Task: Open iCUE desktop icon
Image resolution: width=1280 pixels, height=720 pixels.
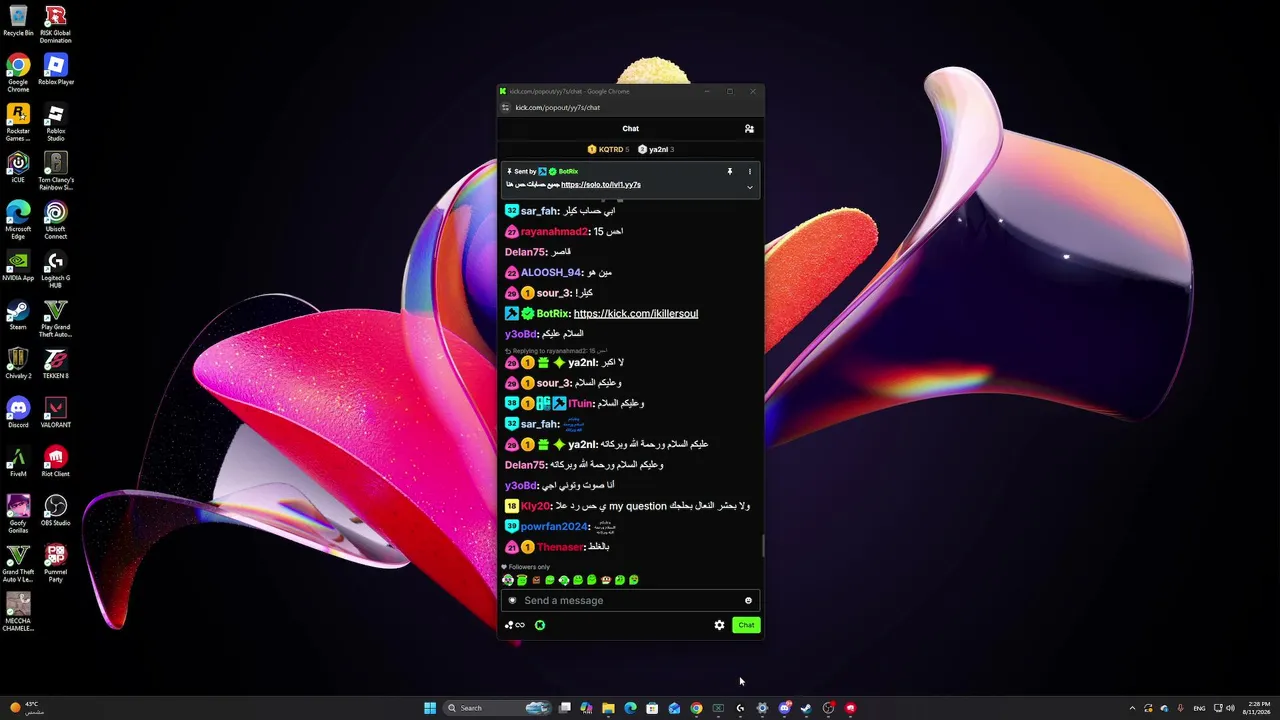Action: point(18,167)
